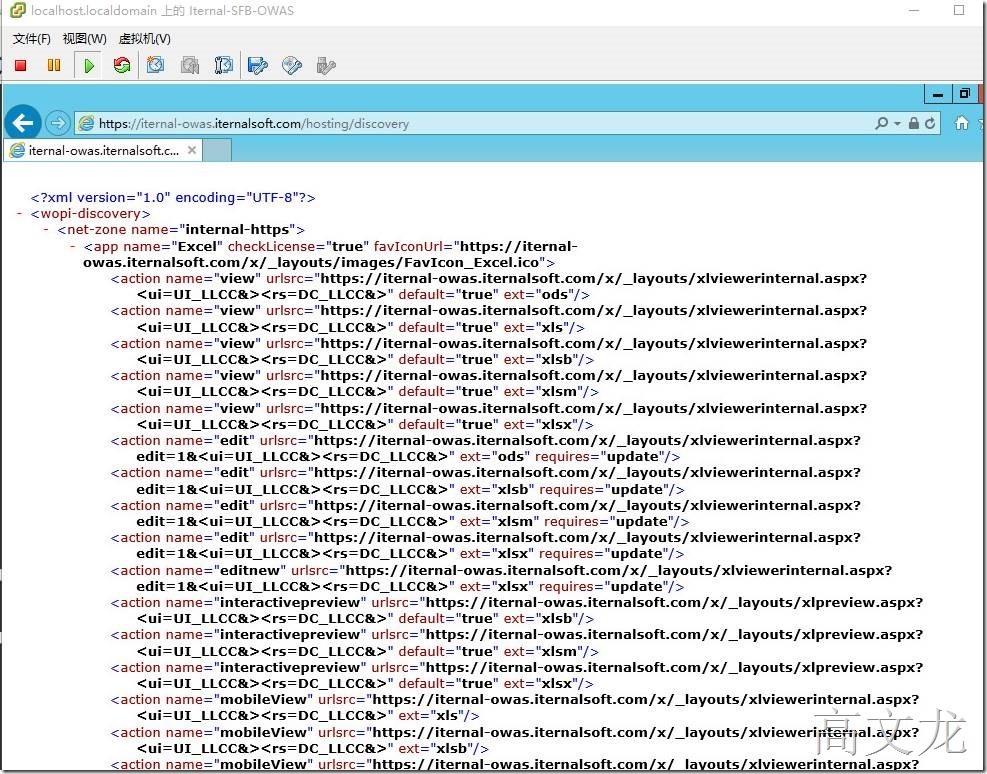Click interactivepreview action line with ext="xlsx"

(517, 675)
